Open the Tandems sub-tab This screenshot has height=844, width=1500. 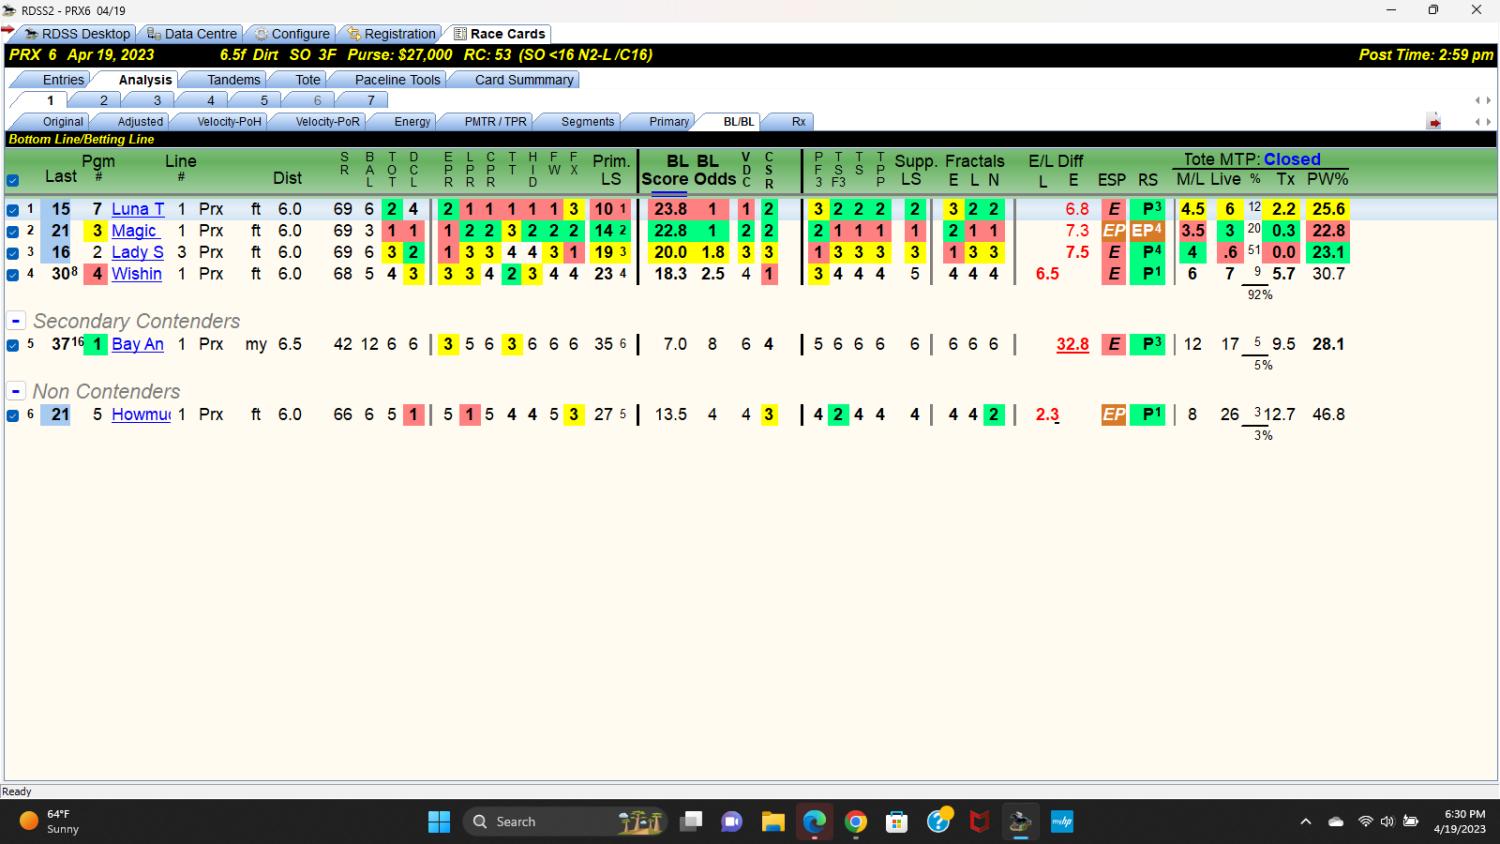pos(233,80)
